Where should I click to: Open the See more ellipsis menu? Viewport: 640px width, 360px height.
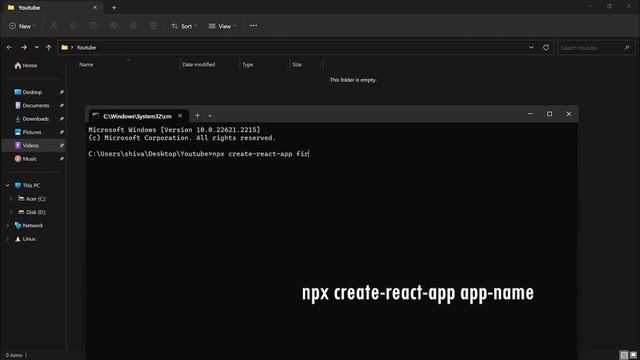(x=253, y=26)
